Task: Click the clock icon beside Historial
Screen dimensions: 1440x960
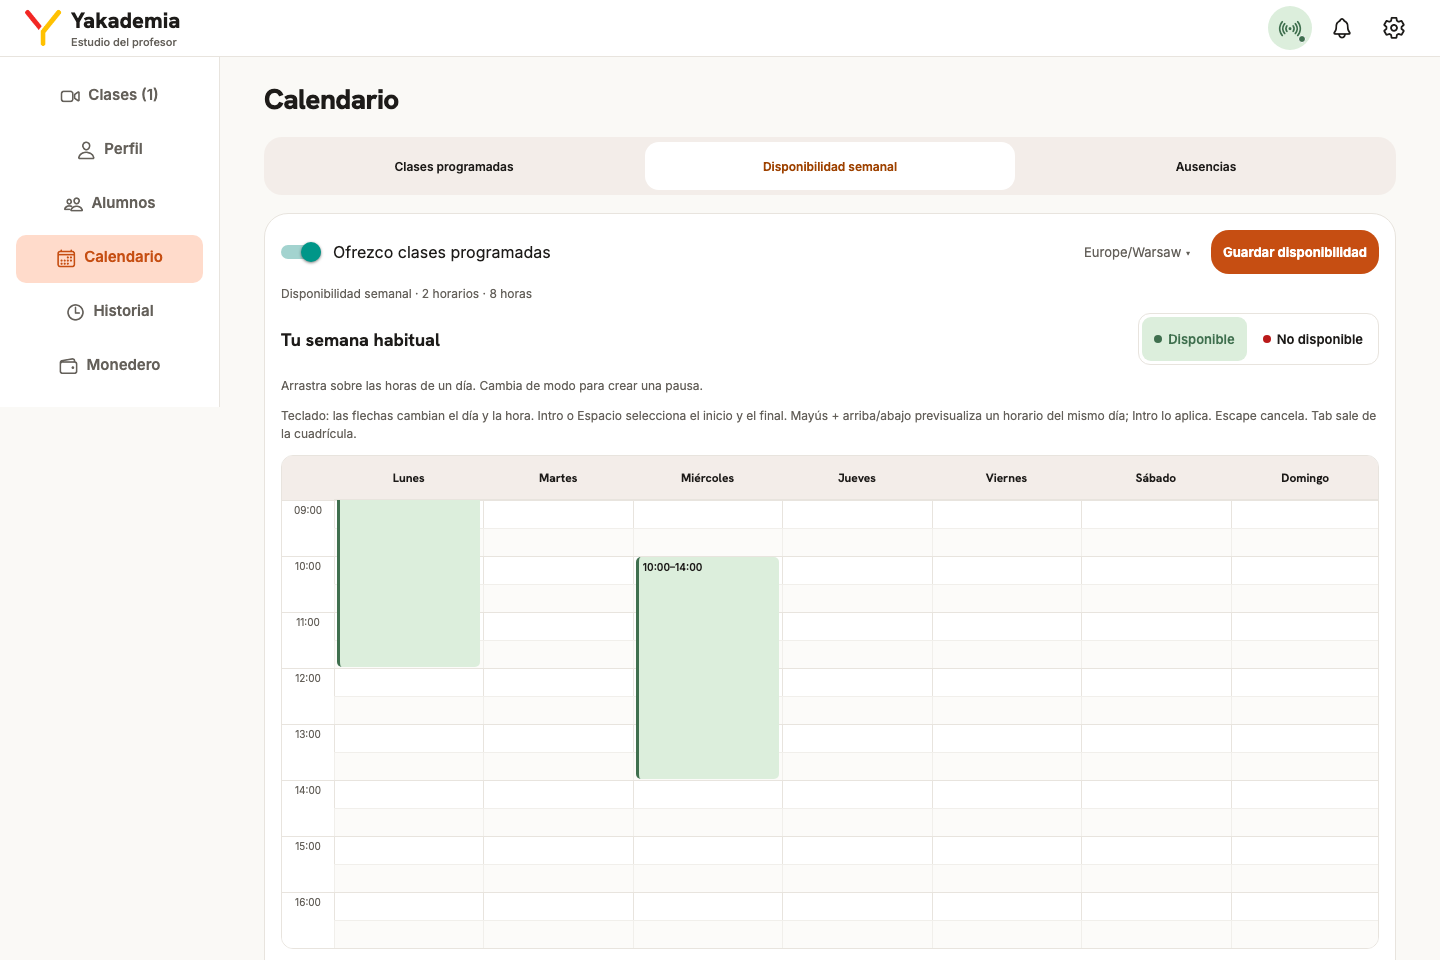Action: coord(75,312)
